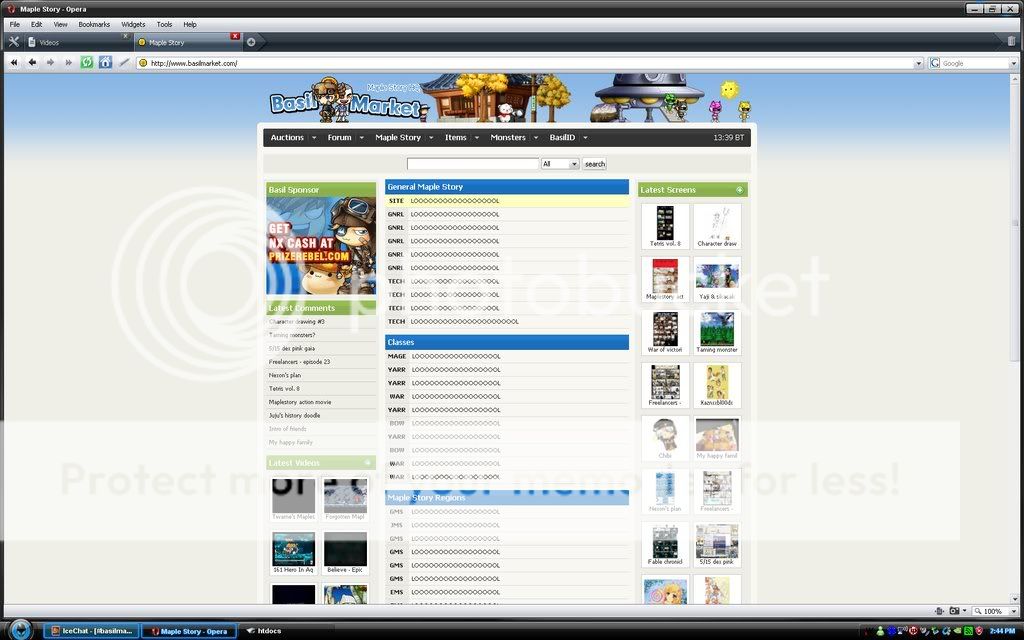Click the Rewind navigation icon
The height and width of the screenshot is (640, 1024).
coord(14,62)
